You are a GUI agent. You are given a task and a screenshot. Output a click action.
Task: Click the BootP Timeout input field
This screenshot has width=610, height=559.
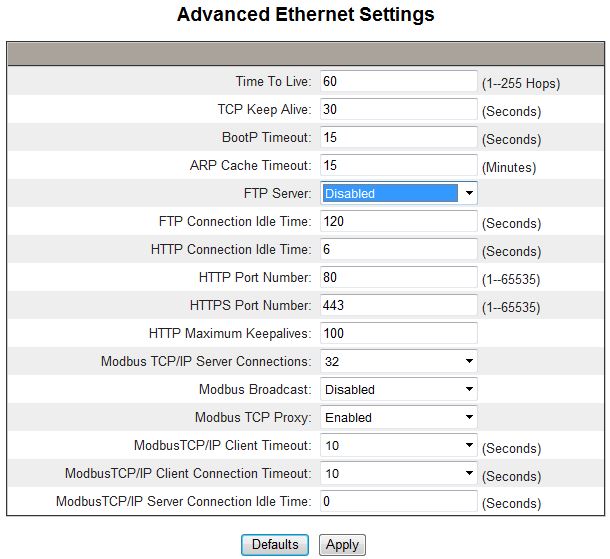click(398, 137)
